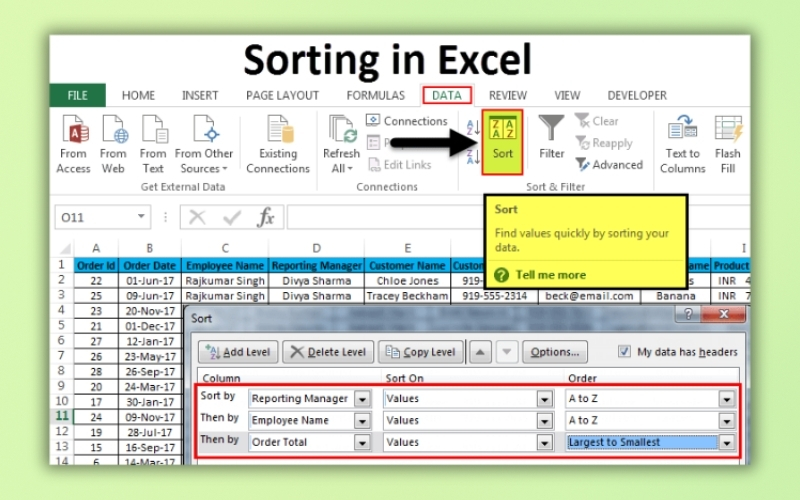Open the Employee Name column dropdown

click(362, 421)
